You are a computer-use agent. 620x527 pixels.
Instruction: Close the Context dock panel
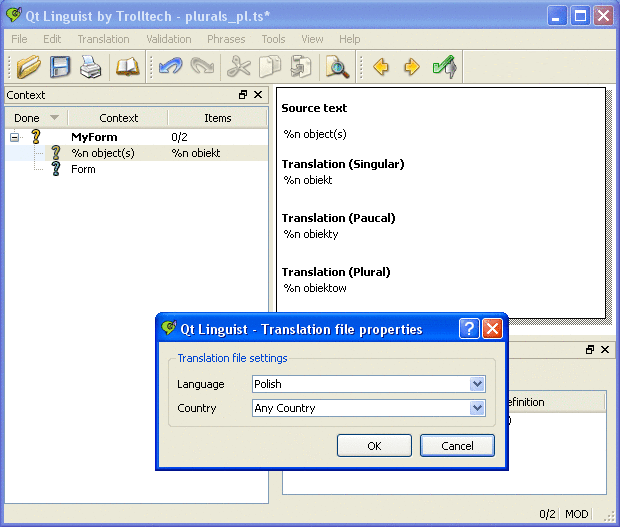[258, 94]
